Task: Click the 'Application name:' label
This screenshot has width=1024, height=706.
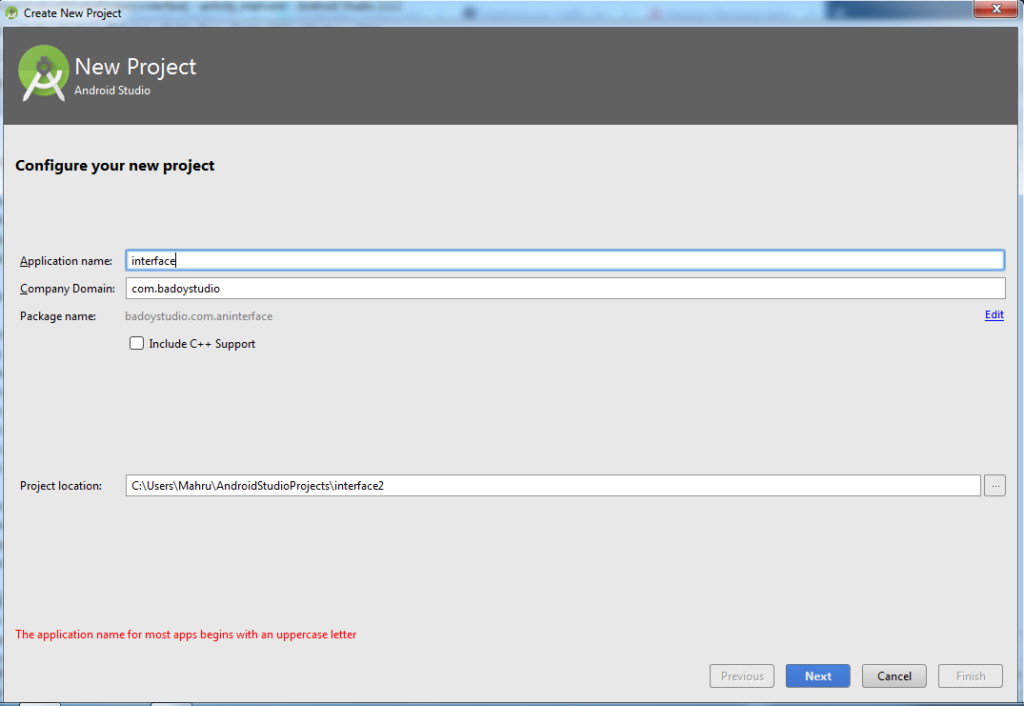Action: 66,261
